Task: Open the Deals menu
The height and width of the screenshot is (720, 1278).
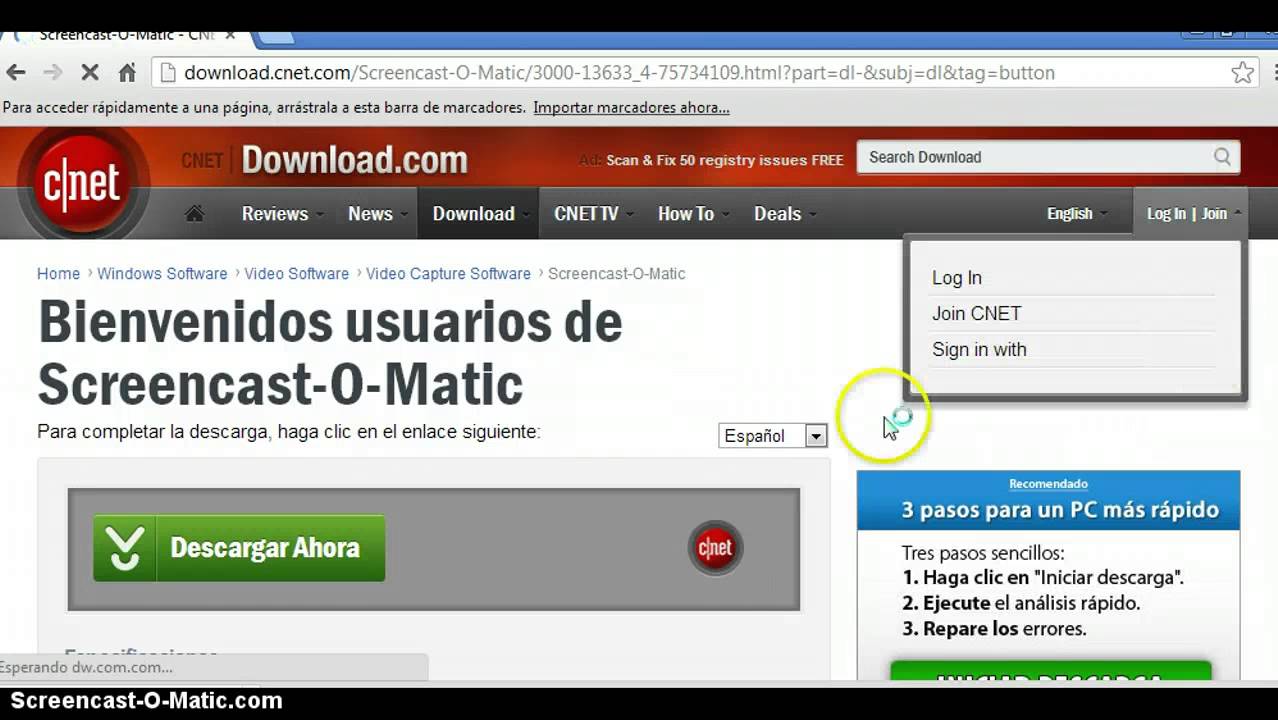Action: (x=785, y=213)
